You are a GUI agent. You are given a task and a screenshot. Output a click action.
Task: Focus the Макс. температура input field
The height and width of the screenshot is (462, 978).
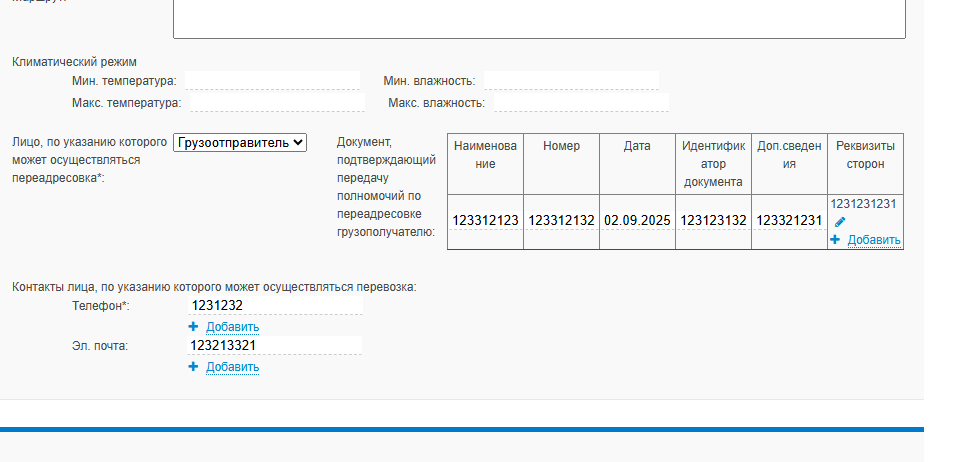278,102
